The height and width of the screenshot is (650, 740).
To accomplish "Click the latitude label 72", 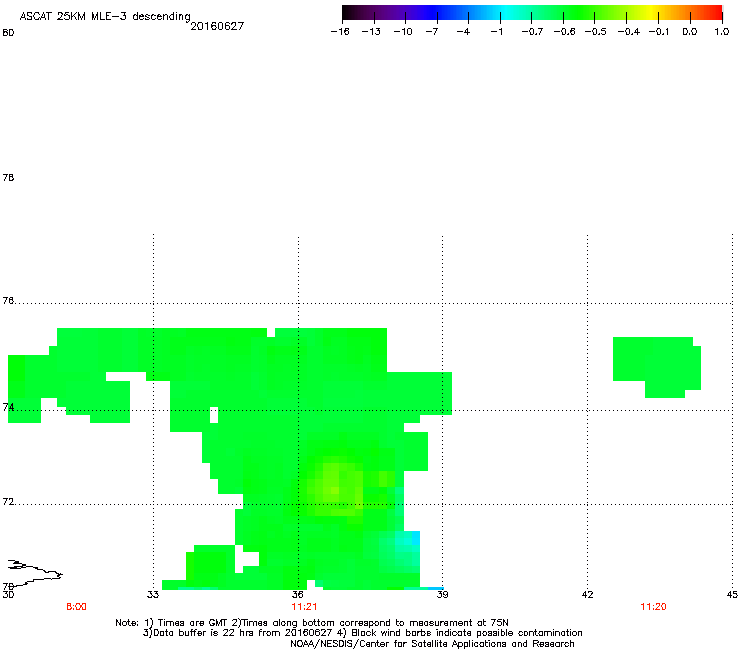I will 8,501.
